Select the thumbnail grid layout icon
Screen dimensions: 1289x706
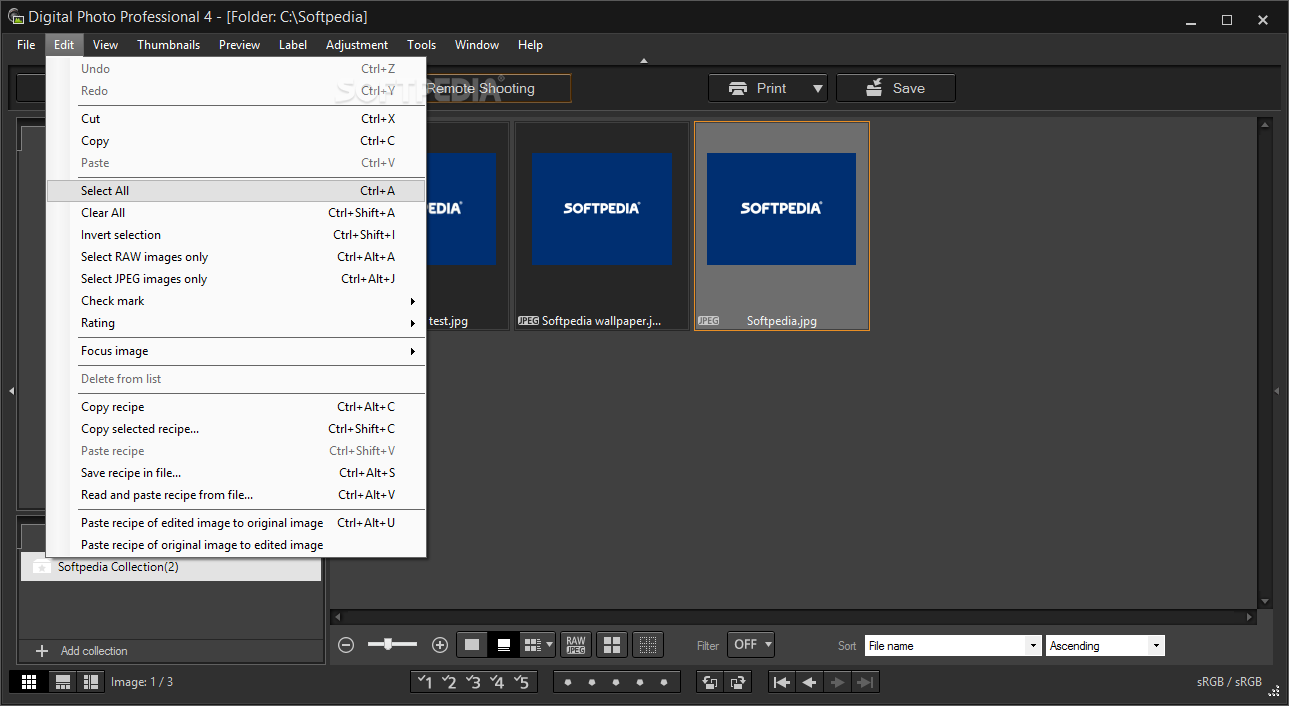pos(29,682)
